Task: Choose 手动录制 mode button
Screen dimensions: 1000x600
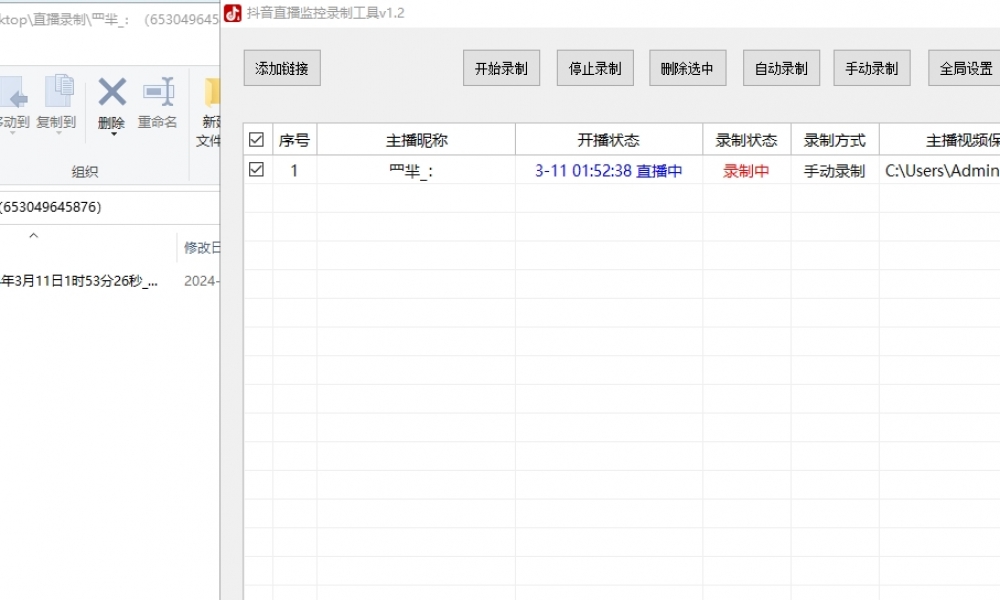Action: (x=871, y=68)
